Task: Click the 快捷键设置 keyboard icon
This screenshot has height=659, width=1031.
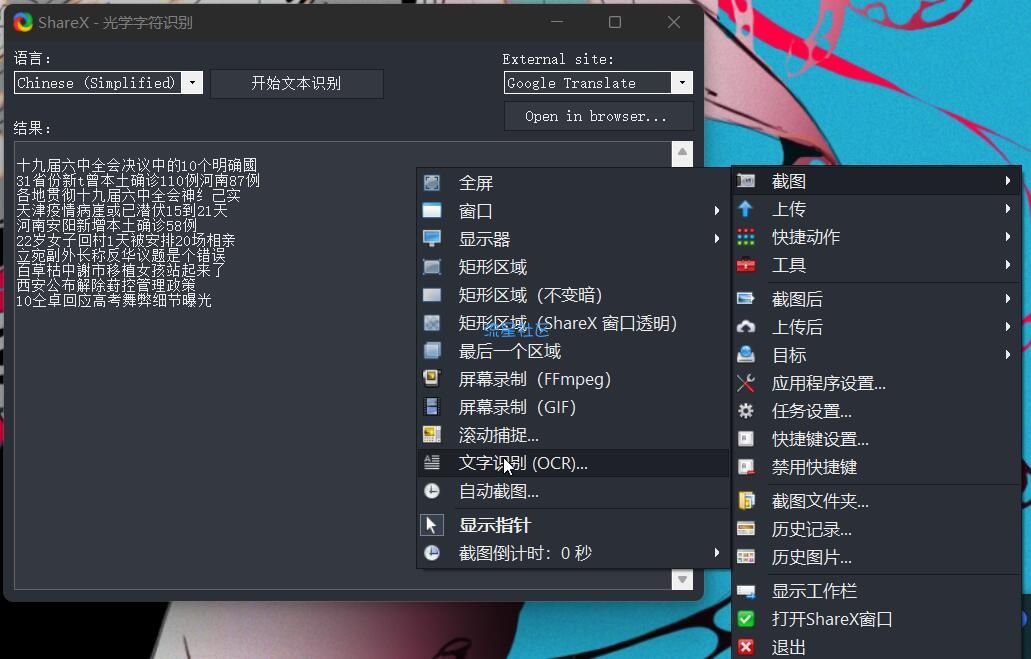Action: [746, 439]
